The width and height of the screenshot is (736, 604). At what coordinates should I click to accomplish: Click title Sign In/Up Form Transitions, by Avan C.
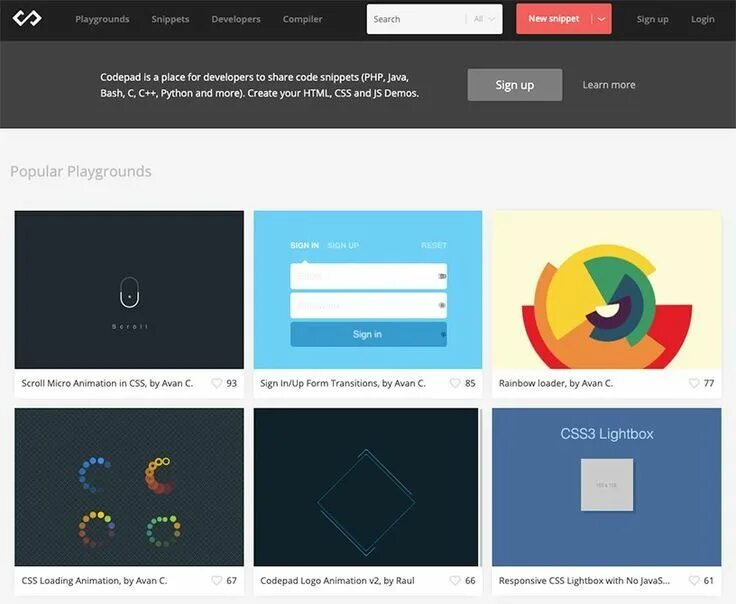pos(343,383)
